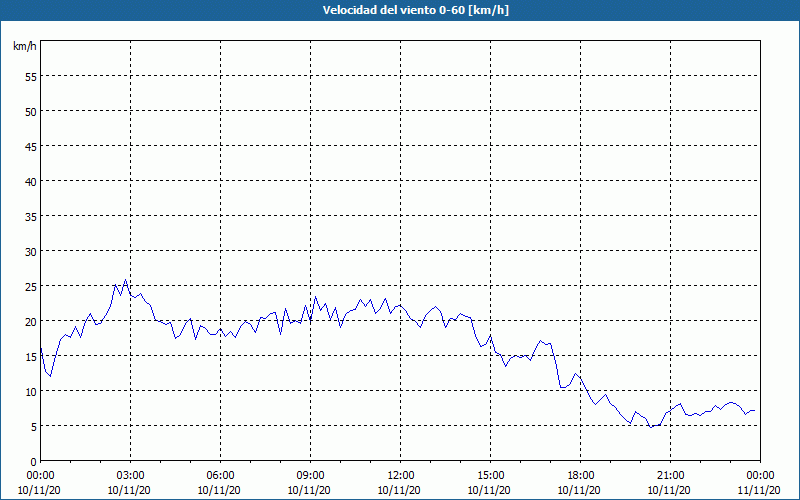Select the y-axis value '30'

click(x=31, y=252)
